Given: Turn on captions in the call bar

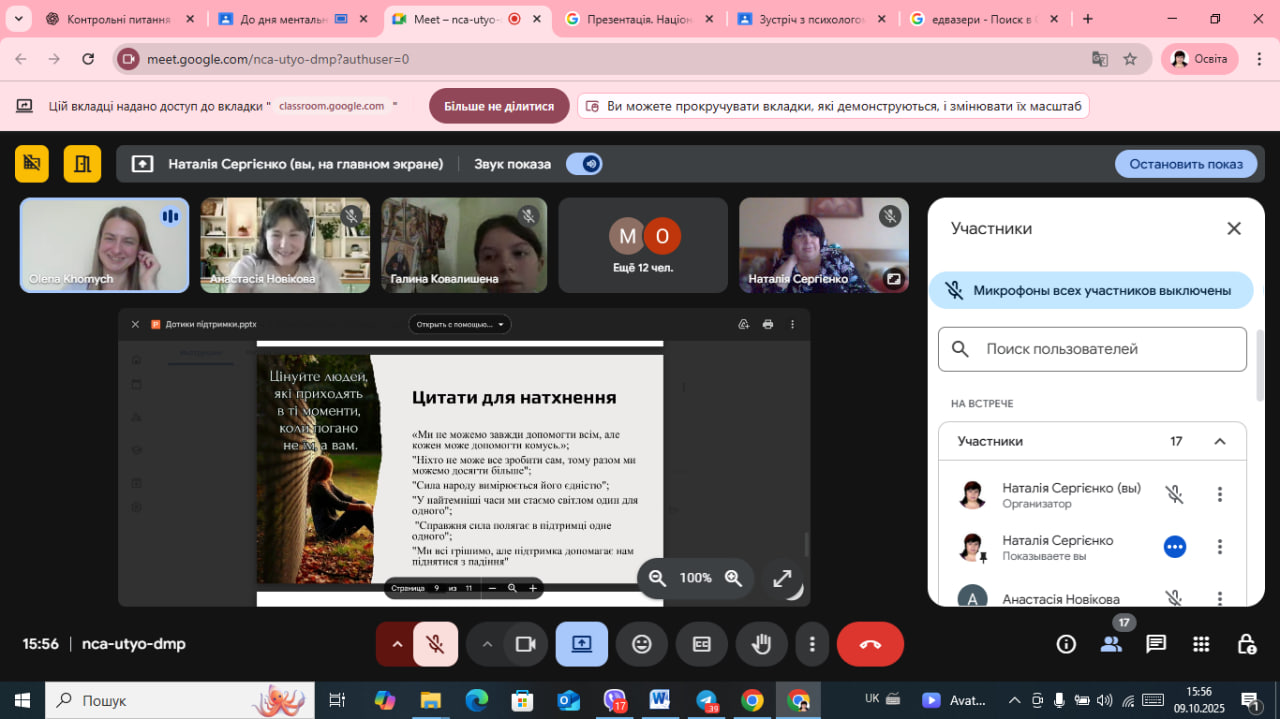Looking at the screenshot, I should [x=702, y=645].
